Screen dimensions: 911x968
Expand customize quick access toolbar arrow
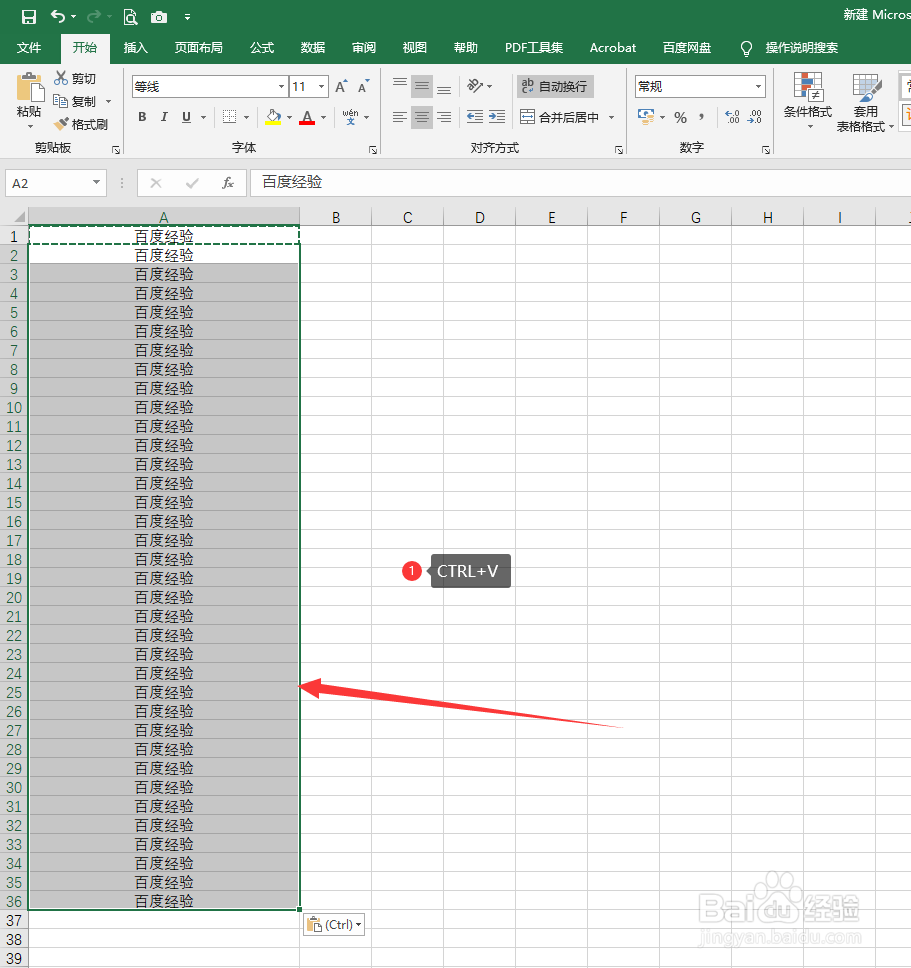click(188, 17)
